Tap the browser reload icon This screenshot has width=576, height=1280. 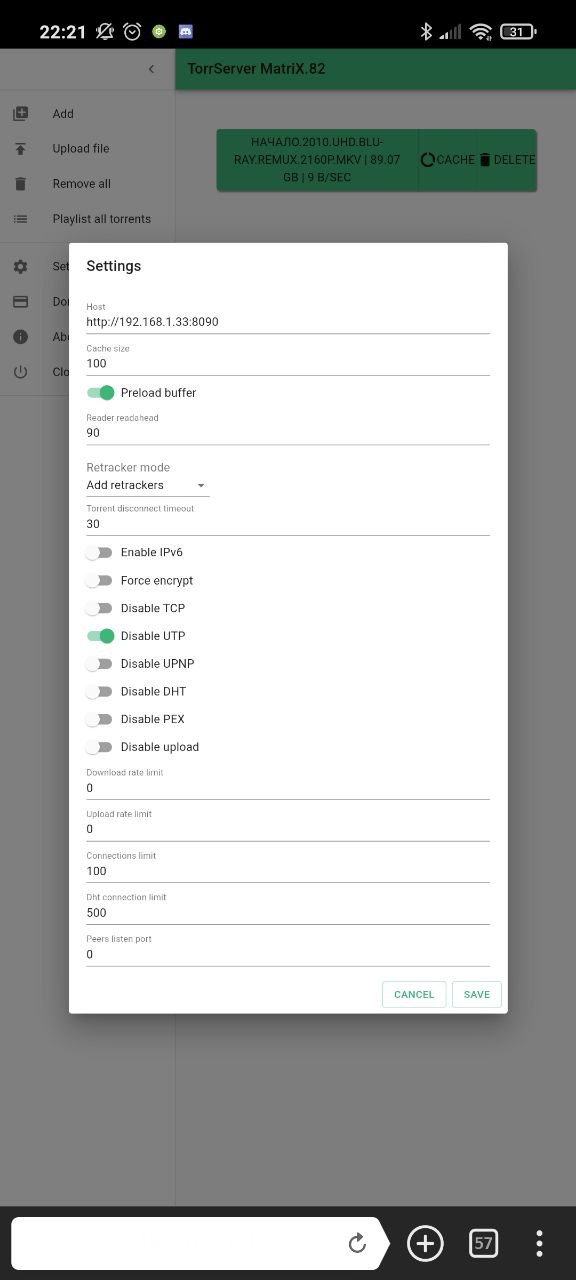coord(357,1243)
